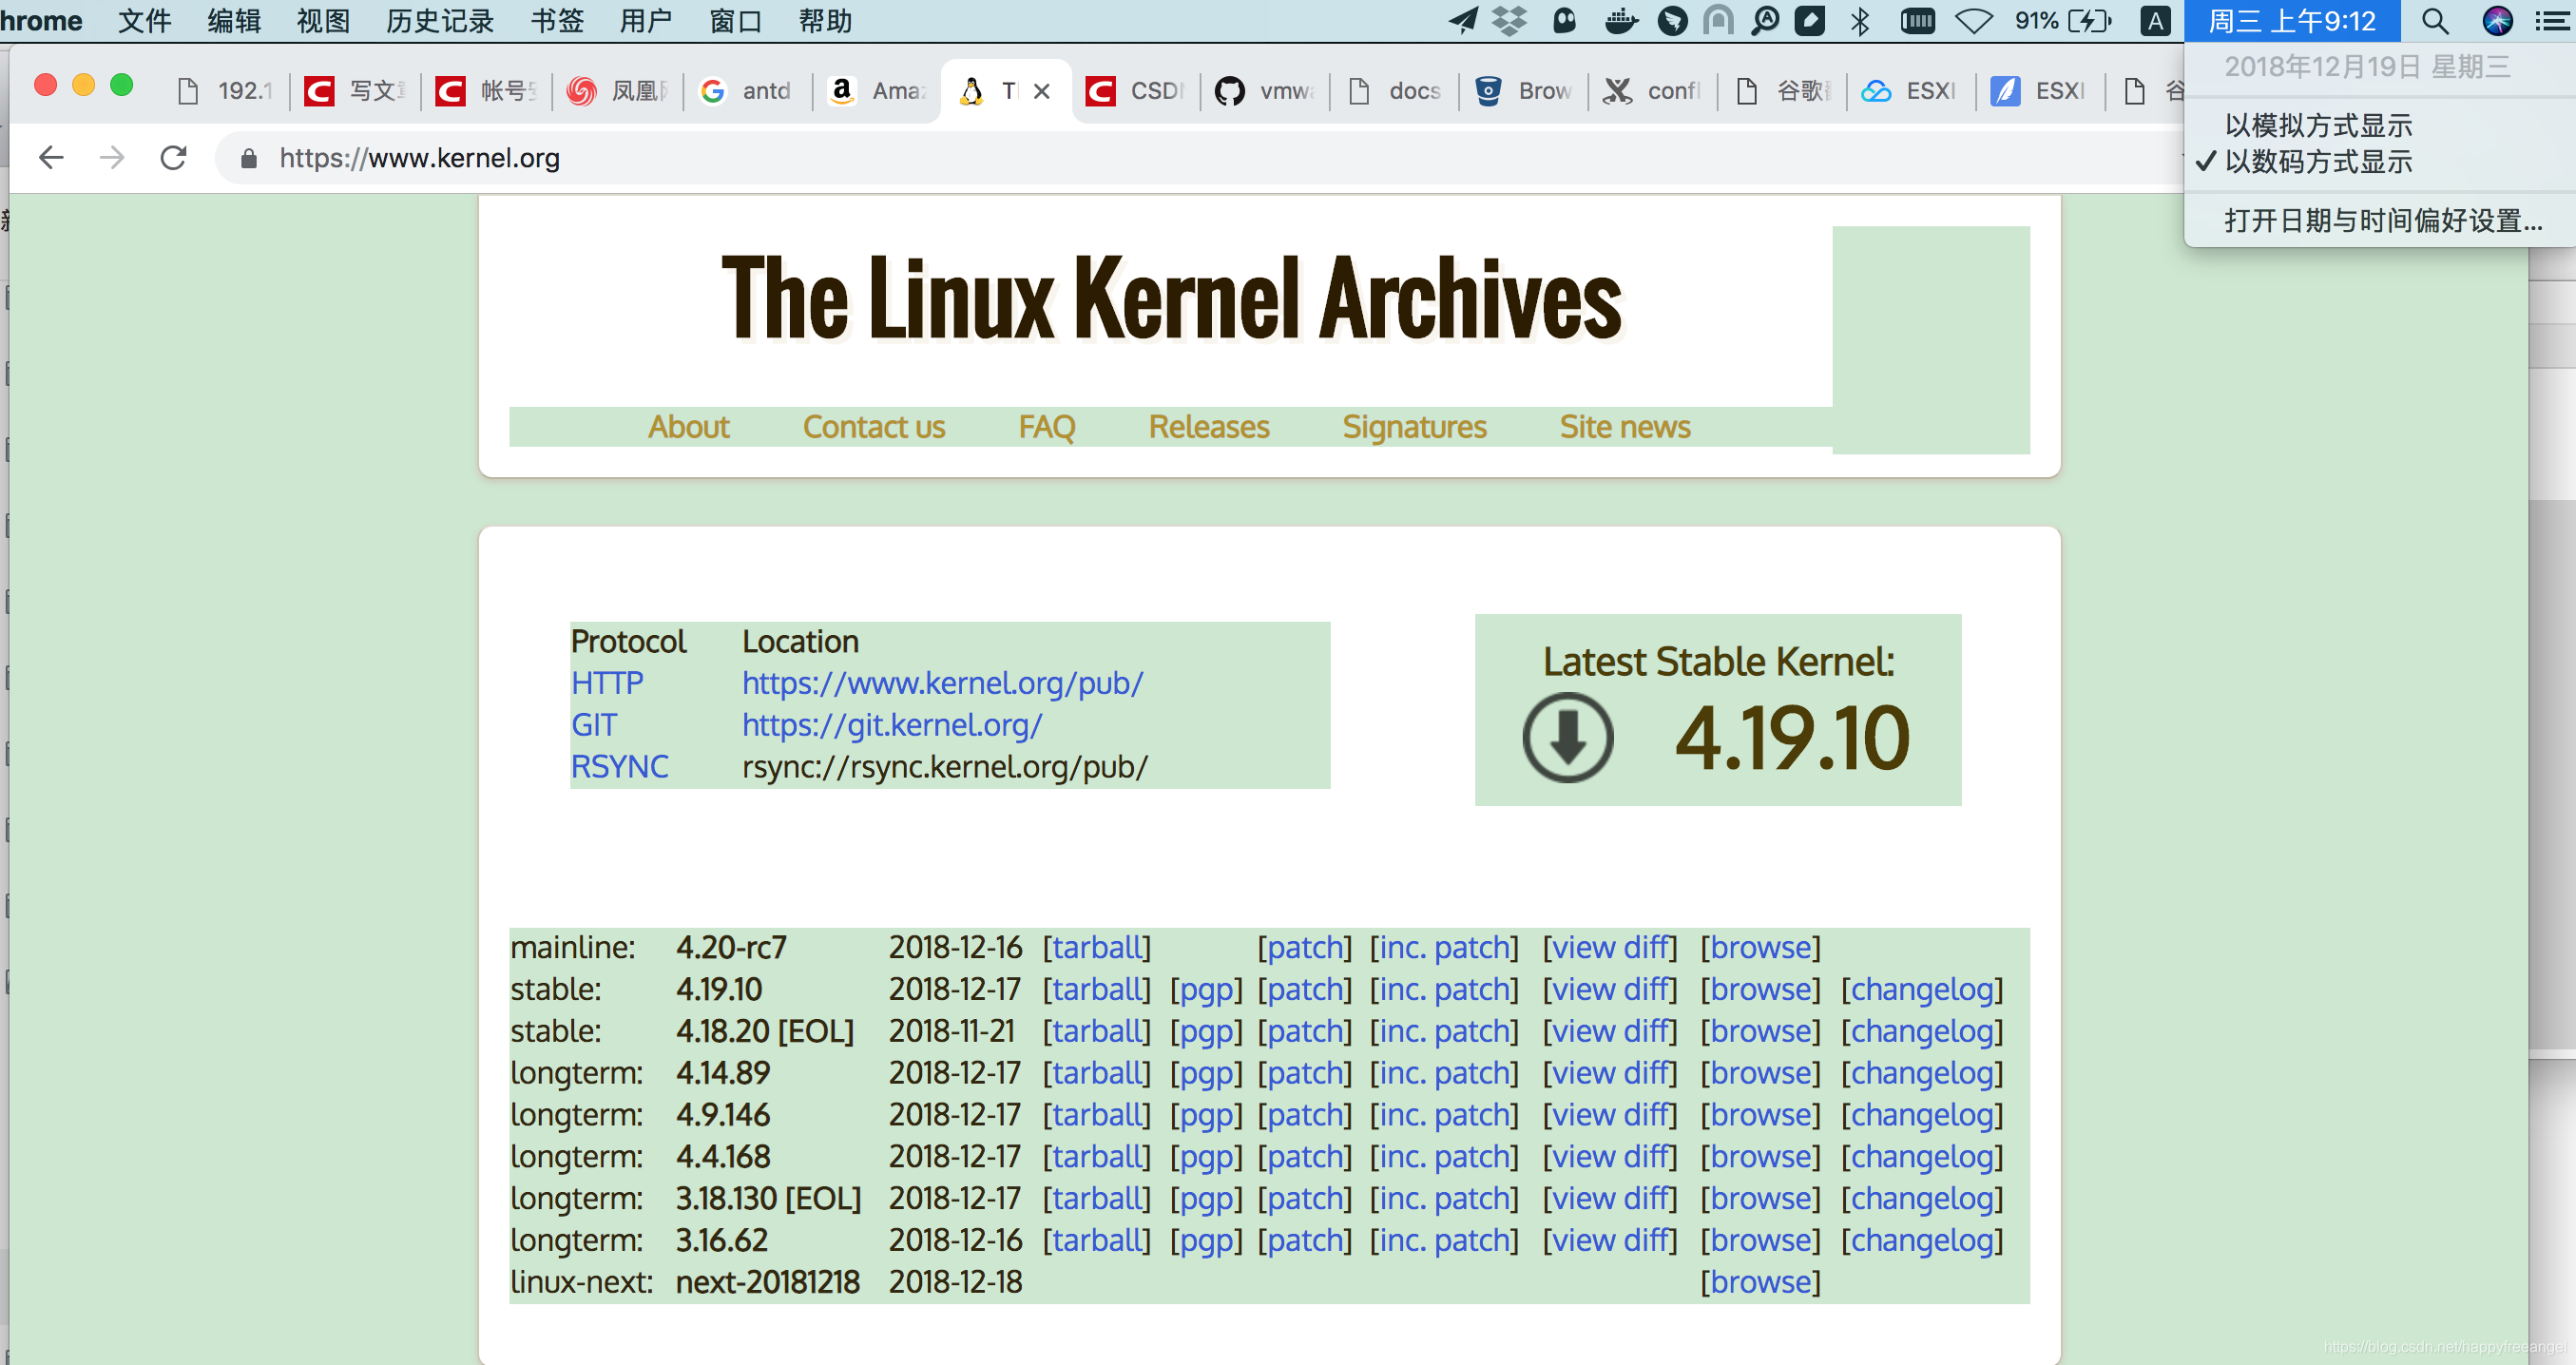Open the FAQ link
The width and height of the screenshot is (2576, 1365).
1046,427
